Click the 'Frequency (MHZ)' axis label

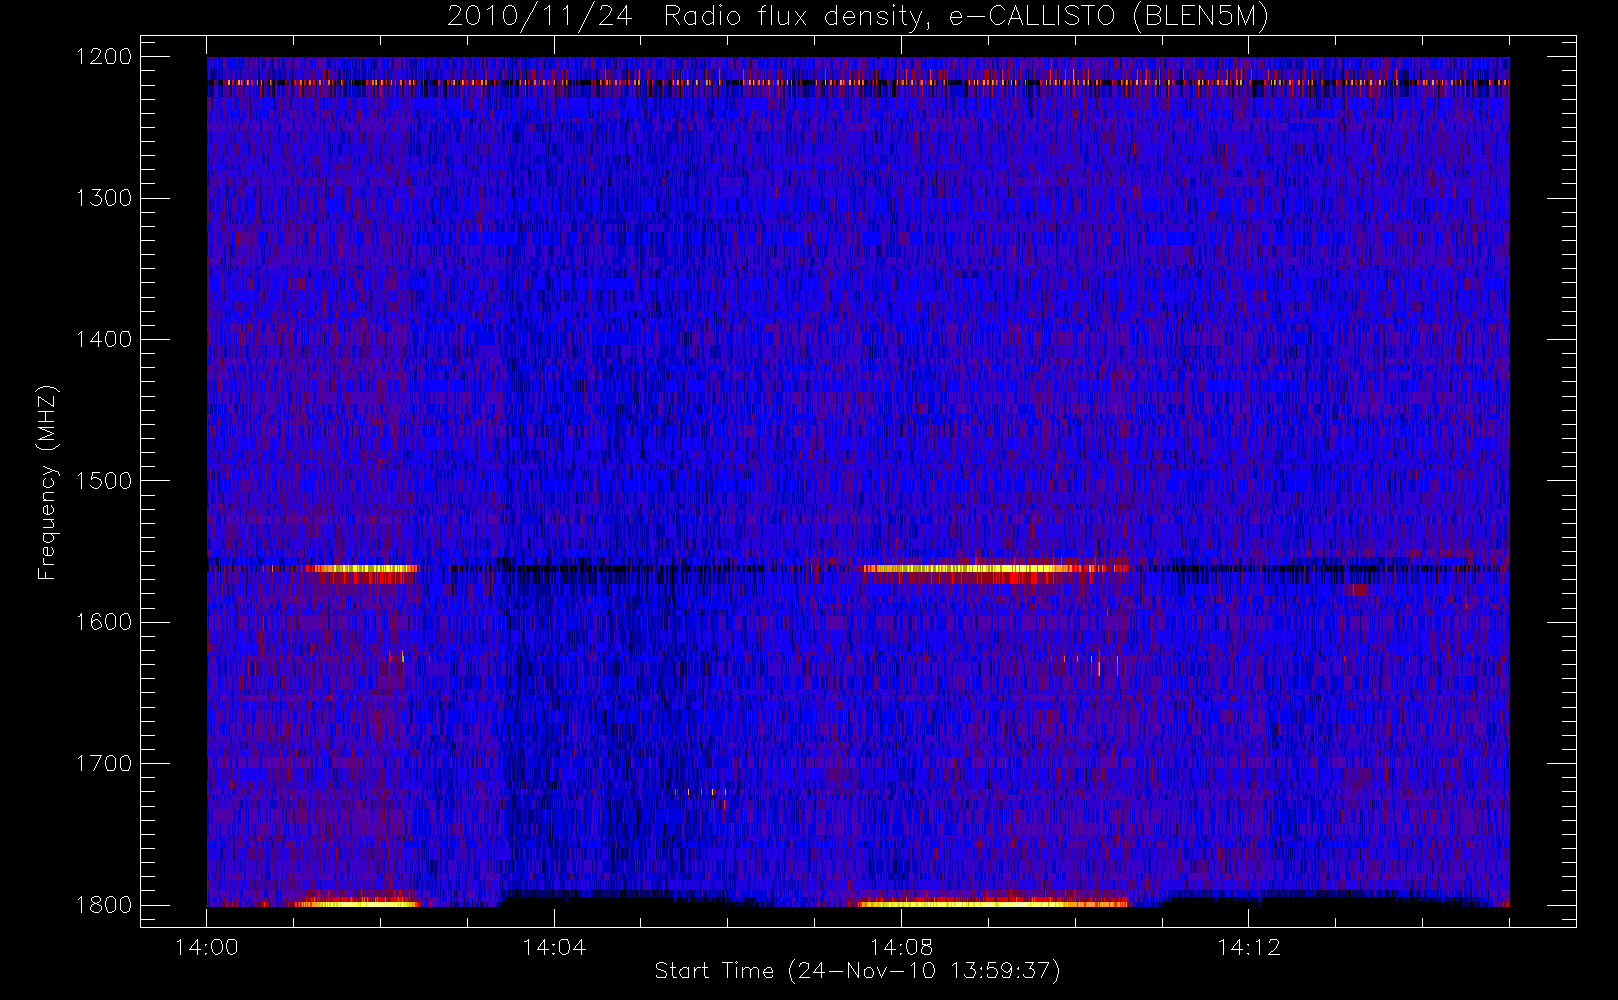pos(47,482)
